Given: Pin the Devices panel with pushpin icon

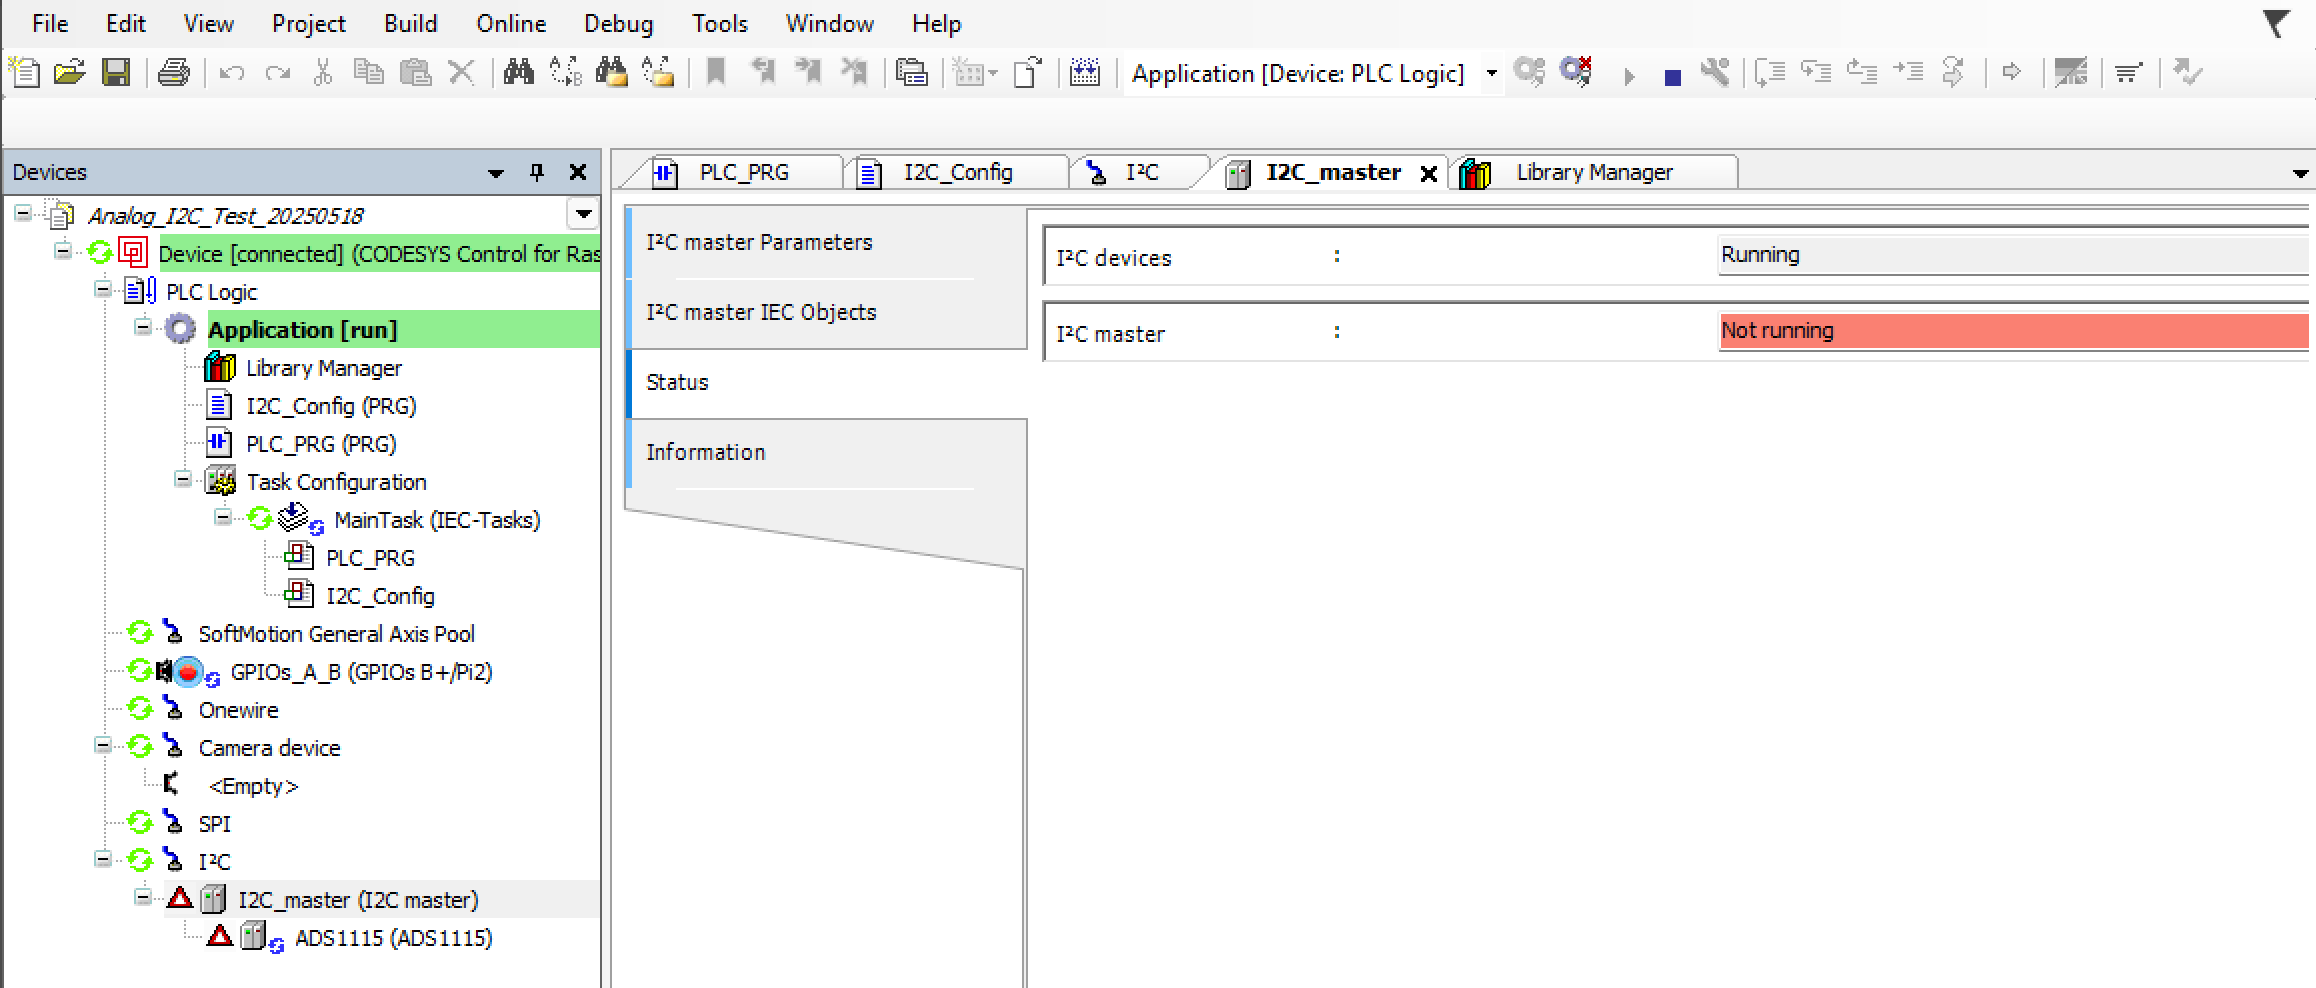Looking at the screenshot, I should [x=537, y=172].
